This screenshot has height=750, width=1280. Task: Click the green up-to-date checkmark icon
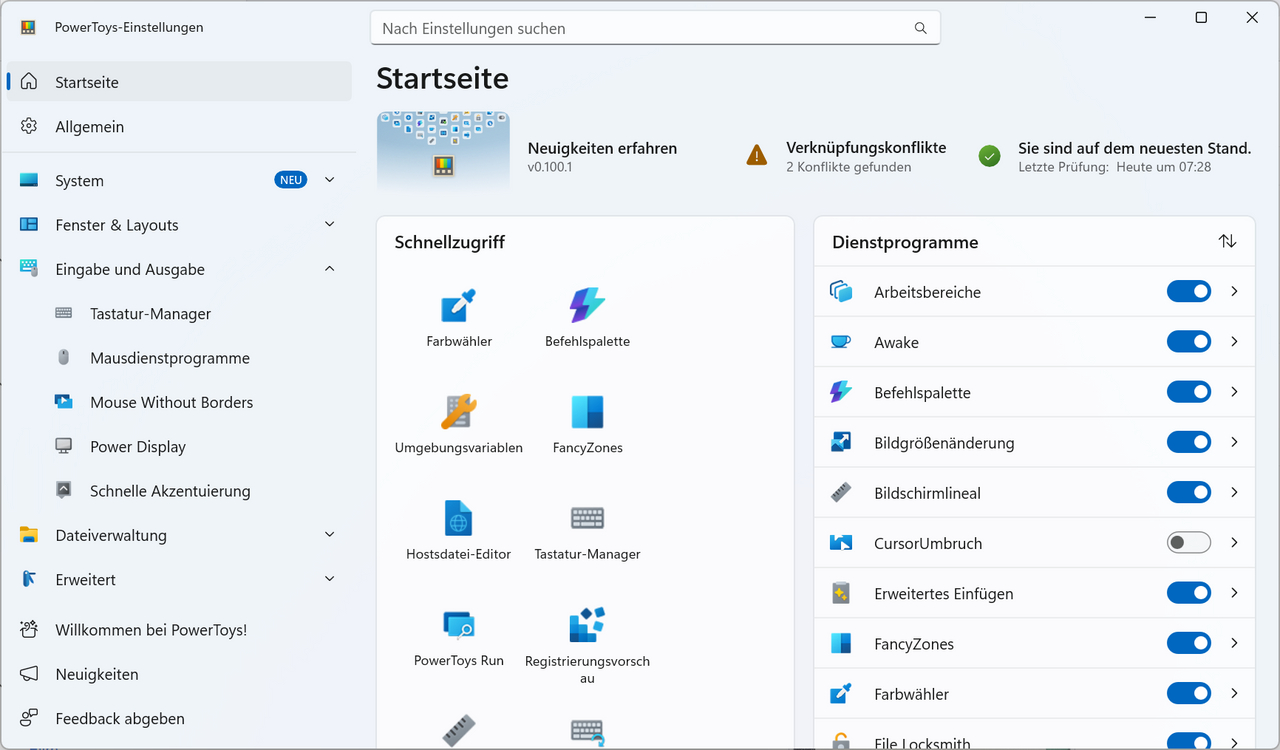click(x=990, y=156)
